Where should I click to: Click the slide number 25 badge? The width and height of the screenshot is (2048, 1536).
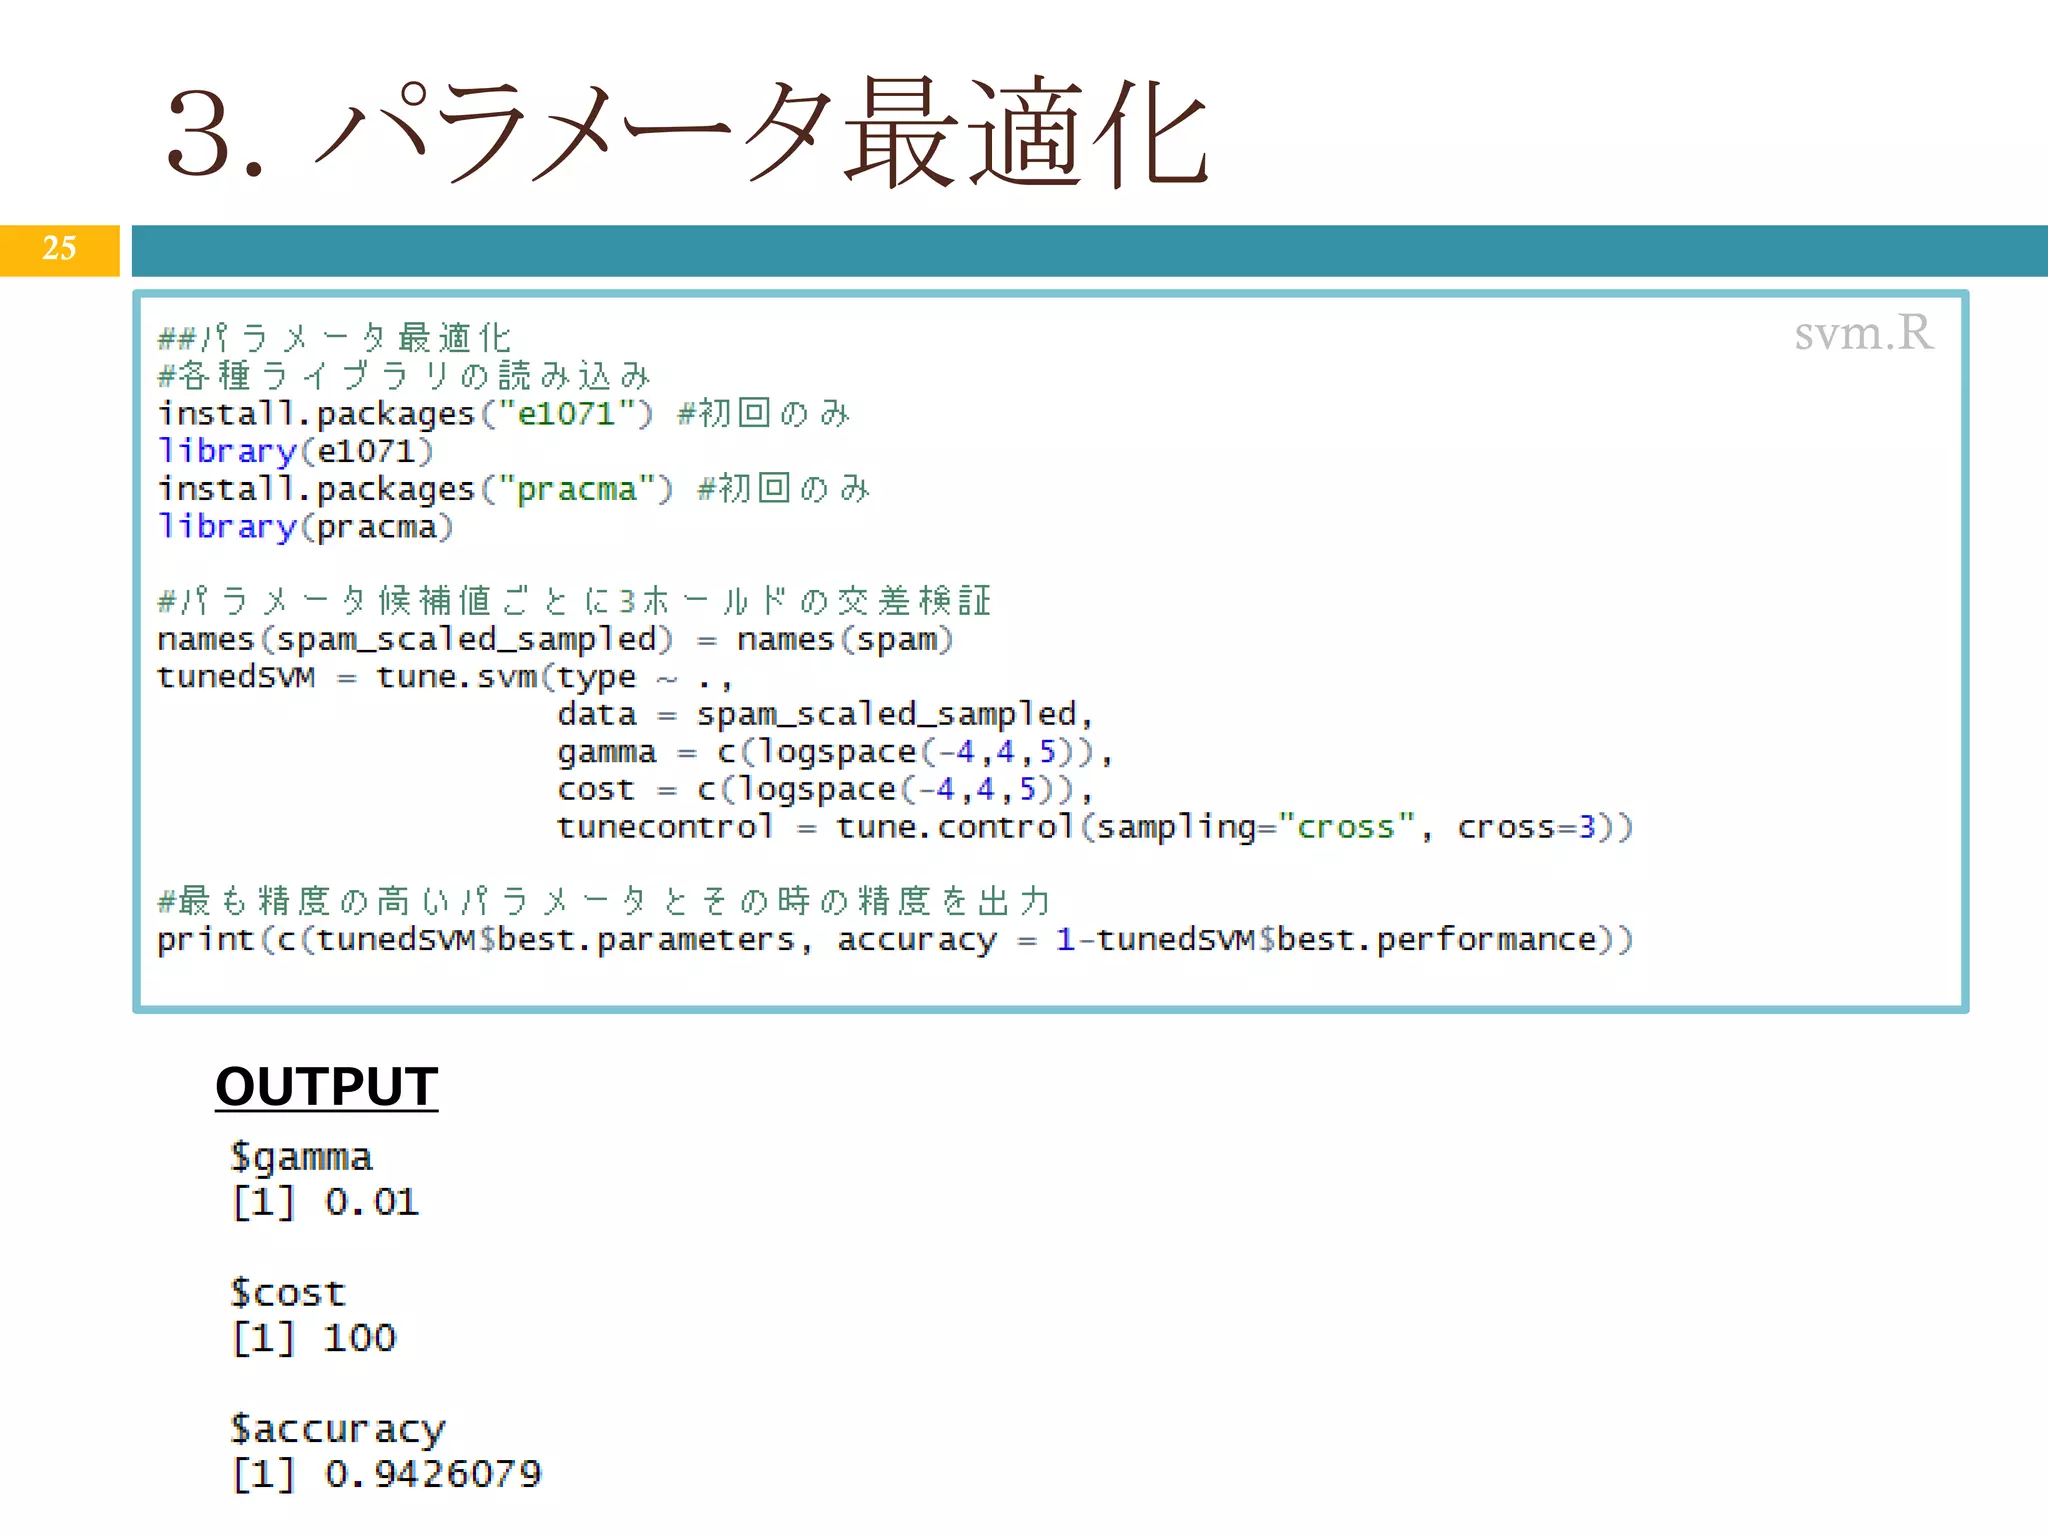(60, 249)
